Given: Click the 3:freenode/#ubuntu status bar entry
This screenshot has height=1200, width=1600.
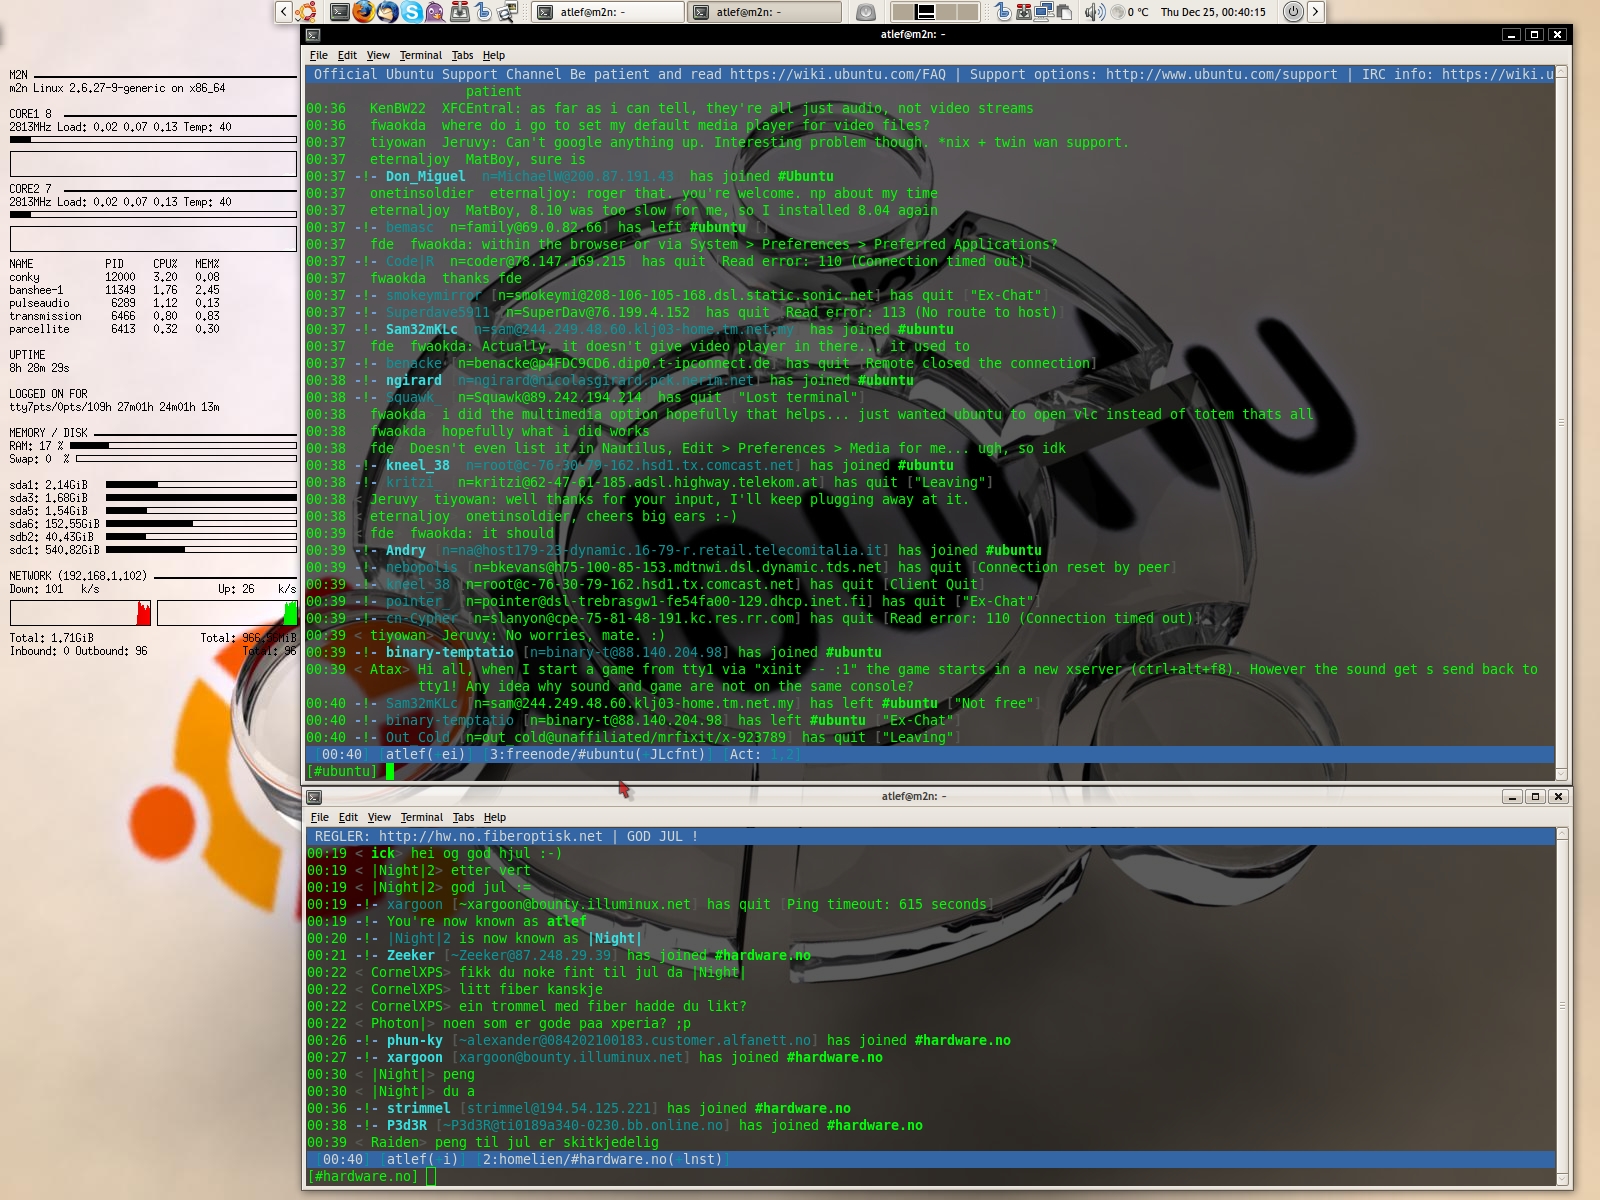Looking at the screenshot, I should pos(597,754).
